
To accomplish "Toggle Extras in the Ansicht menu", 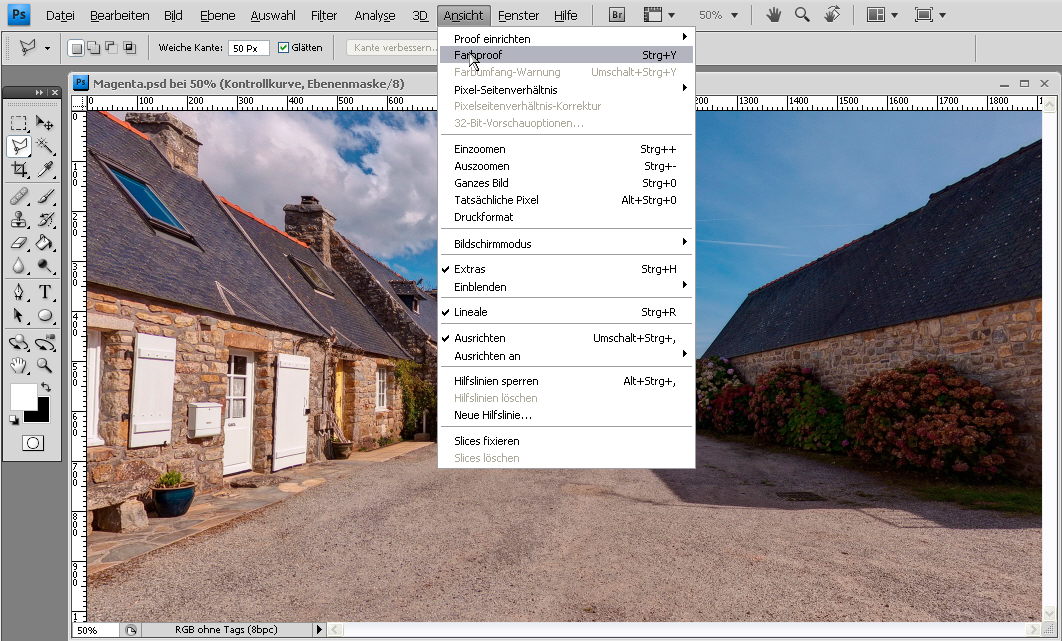I will click(469, 269).
